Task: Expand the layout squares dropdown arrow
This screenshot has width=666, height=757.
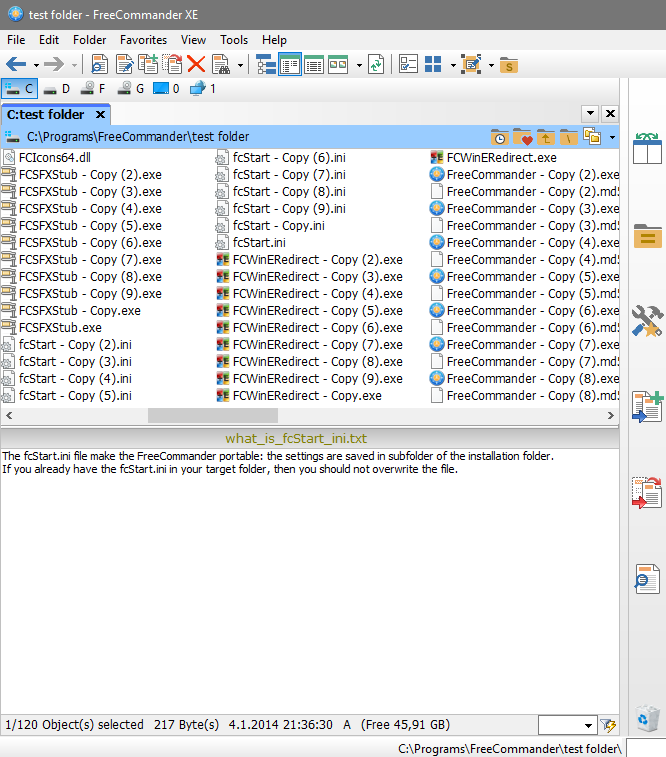Action: (x=453, y=65)
